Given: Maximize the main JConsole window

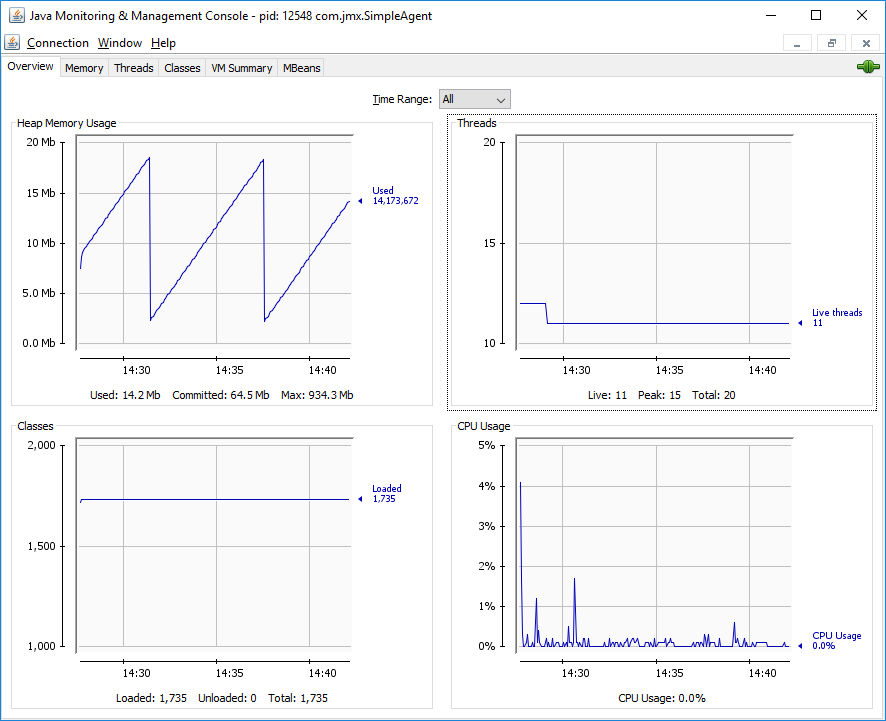Looking at the screenshot, I should (816, 15).
